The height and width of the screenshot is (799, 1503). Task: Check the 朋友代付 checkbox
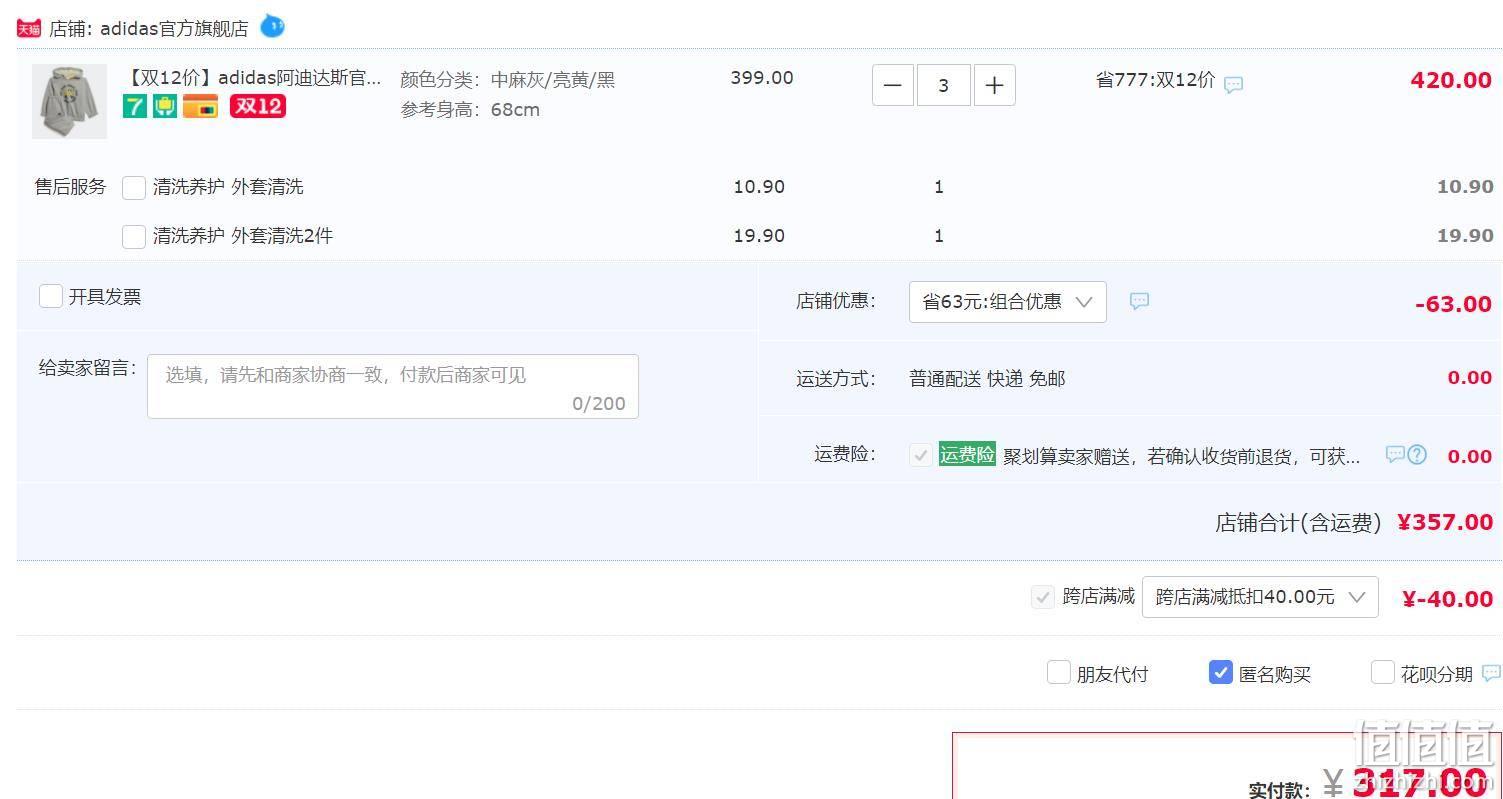pos(1059,672)
